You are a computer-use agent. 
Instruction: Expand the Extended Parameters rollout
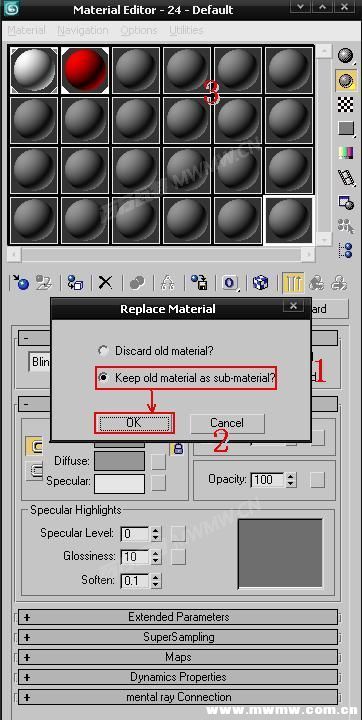(x=178, y=617)
